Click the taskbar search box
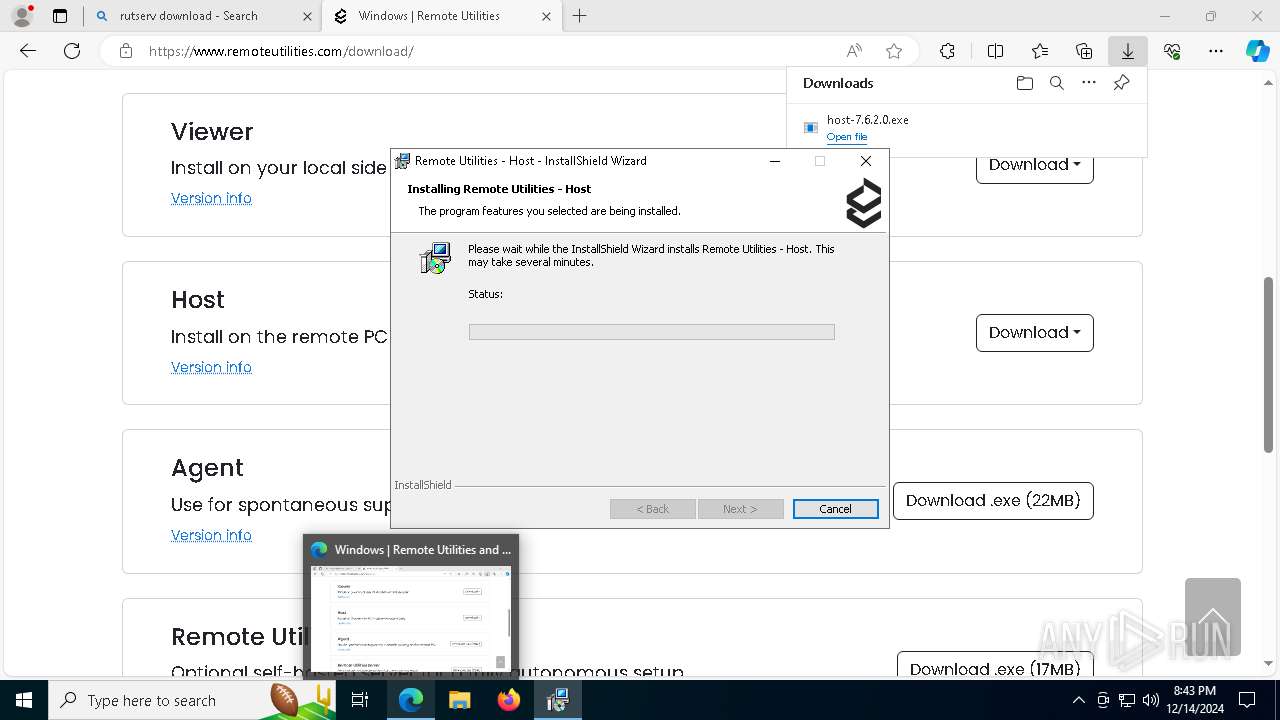This screenshot has height=720, width=1280. click(x=192, y=700)
